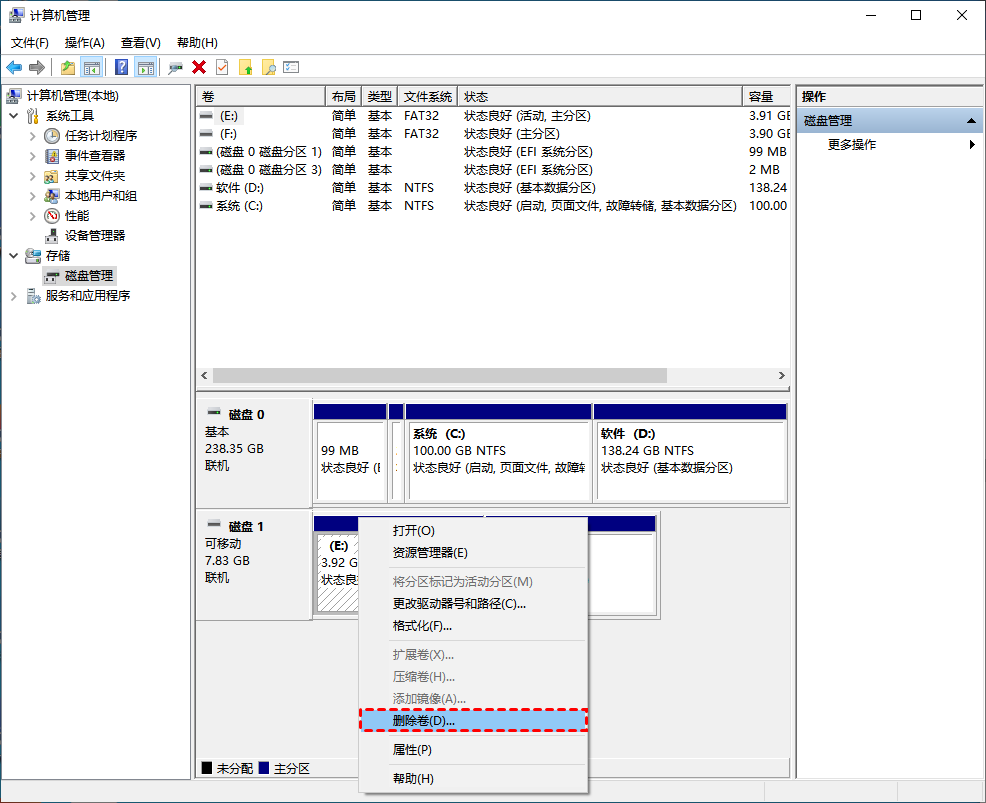Click the folder with green arrow icon

[245, 67]
